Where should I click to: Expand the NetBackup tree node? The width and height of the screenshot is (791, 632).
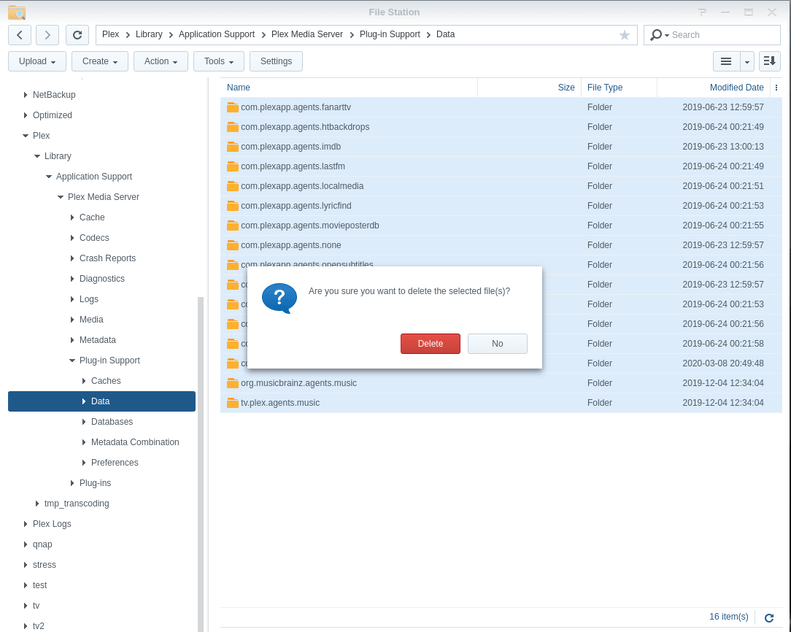tap(25, 95)
